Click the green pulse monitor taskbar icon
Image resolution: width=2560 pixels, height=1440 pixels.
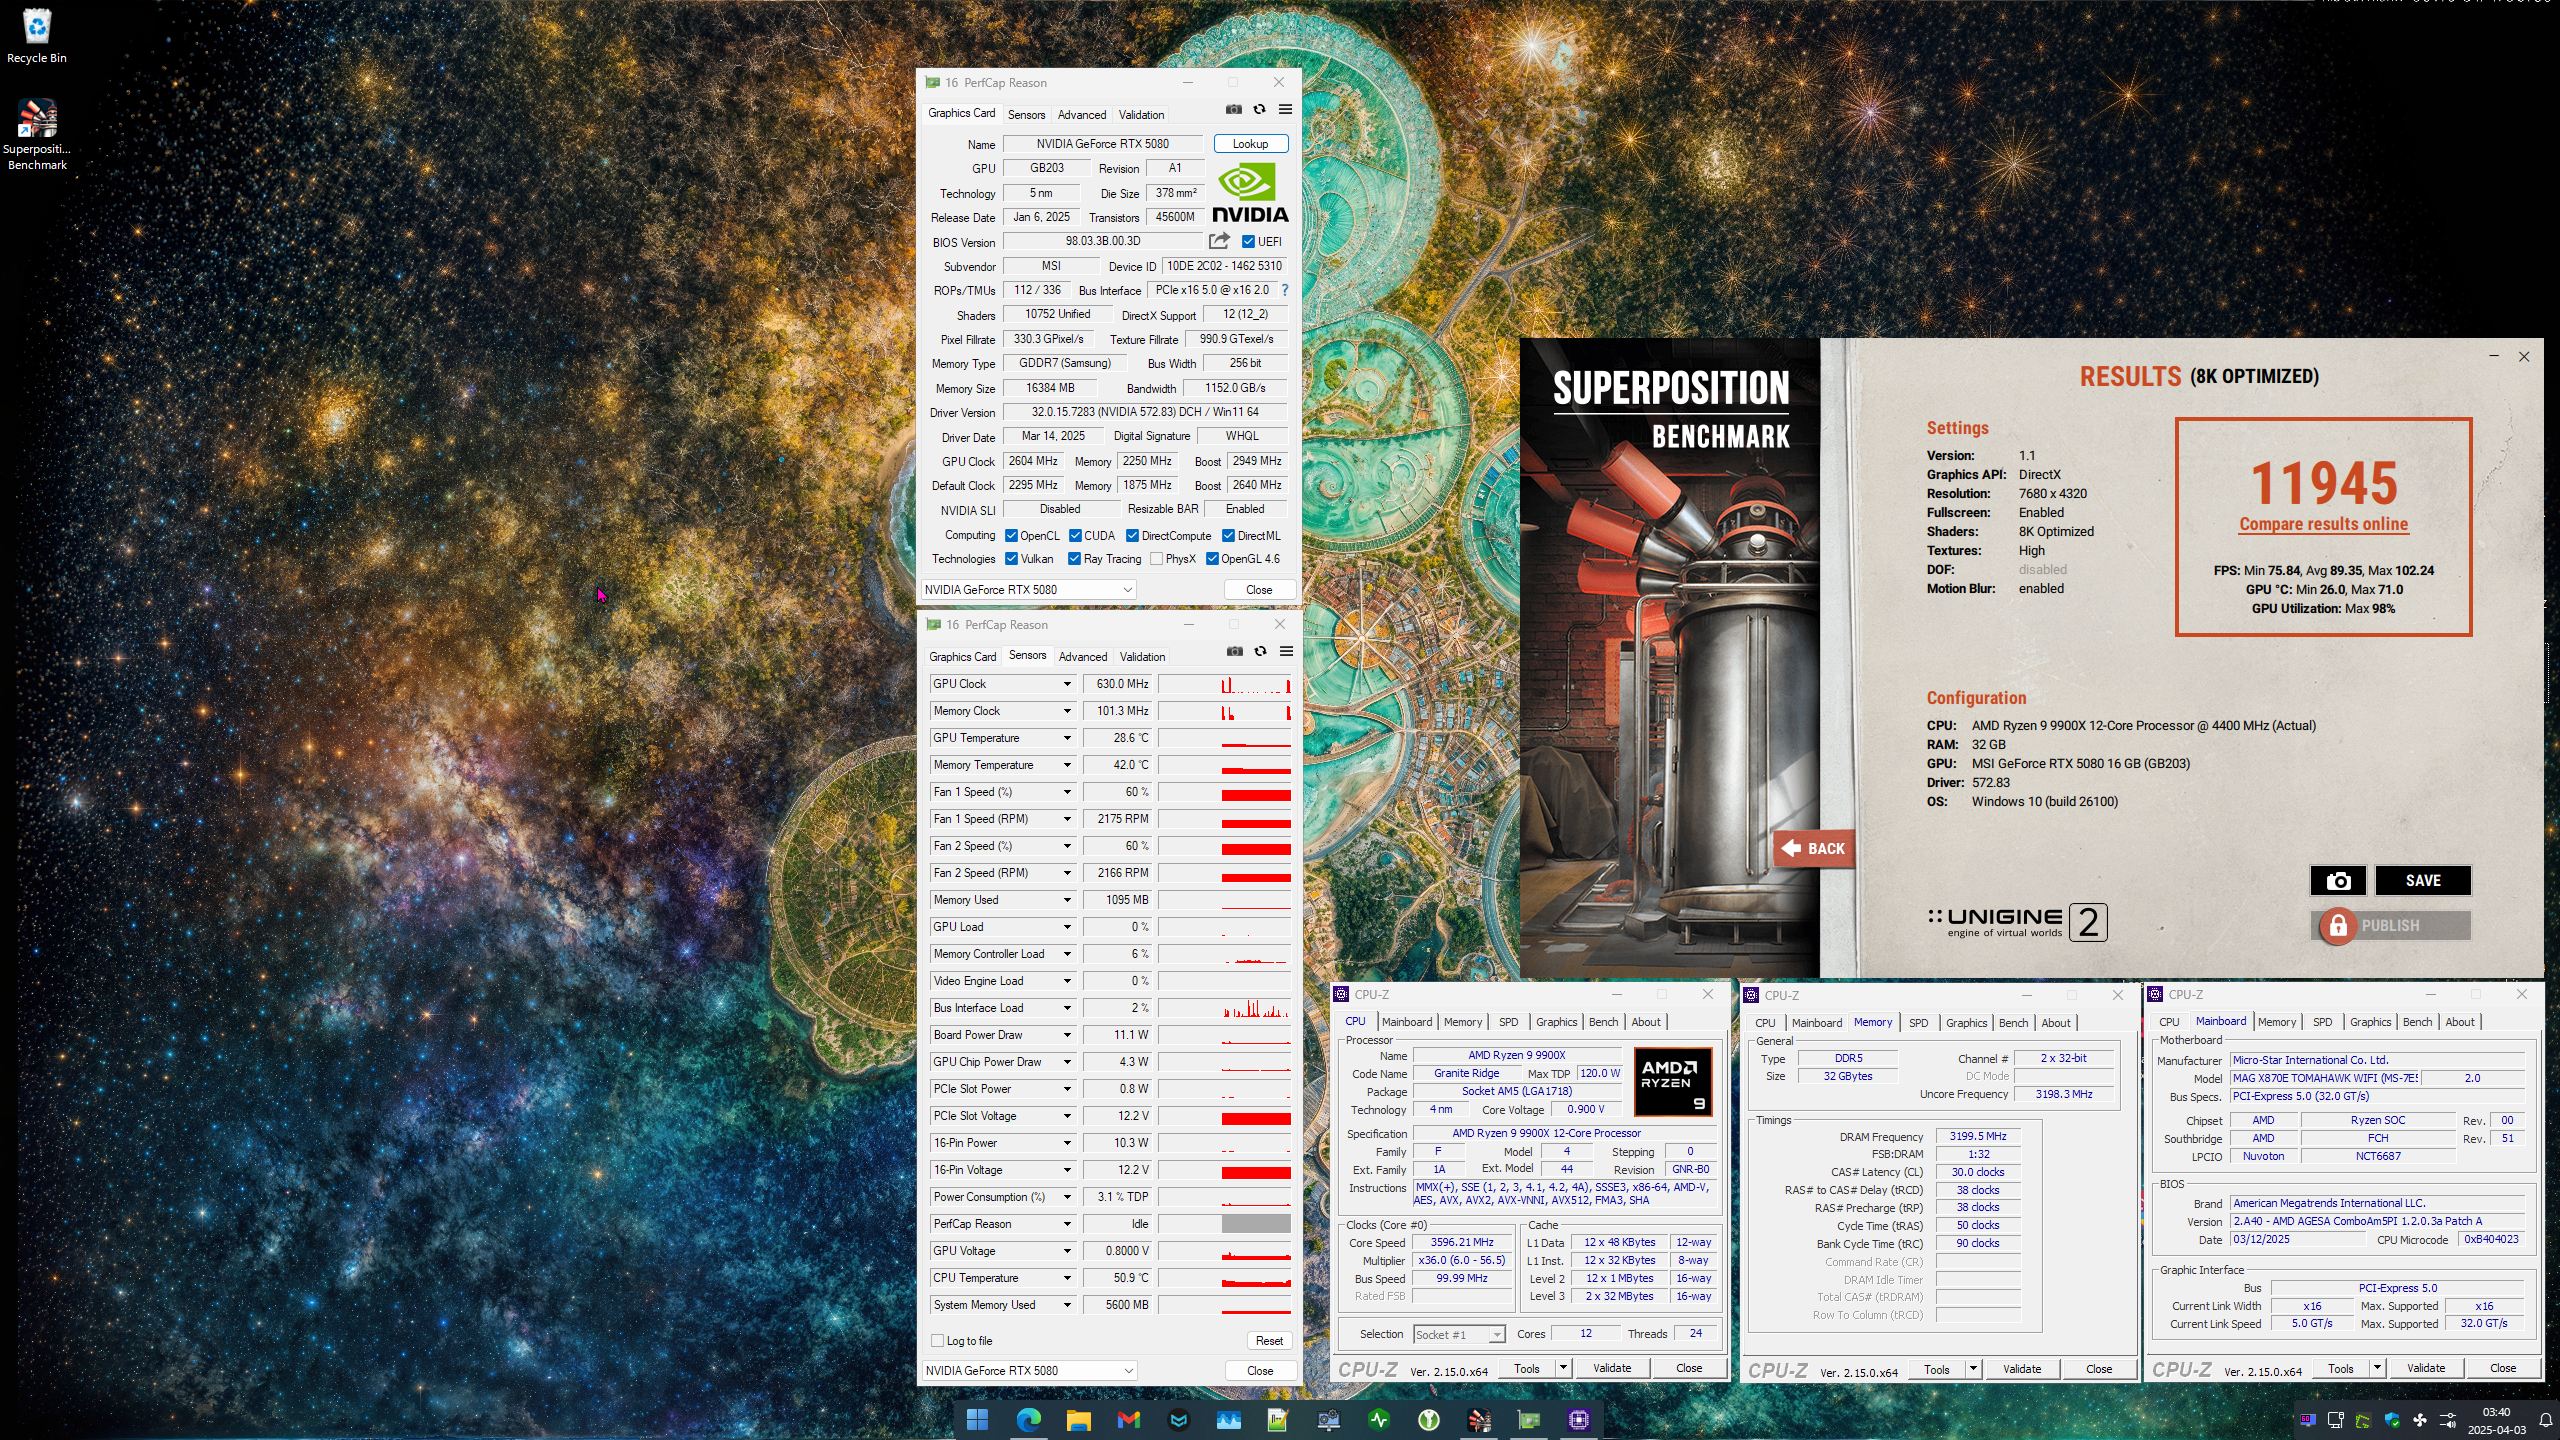tap(1379, 1419)
